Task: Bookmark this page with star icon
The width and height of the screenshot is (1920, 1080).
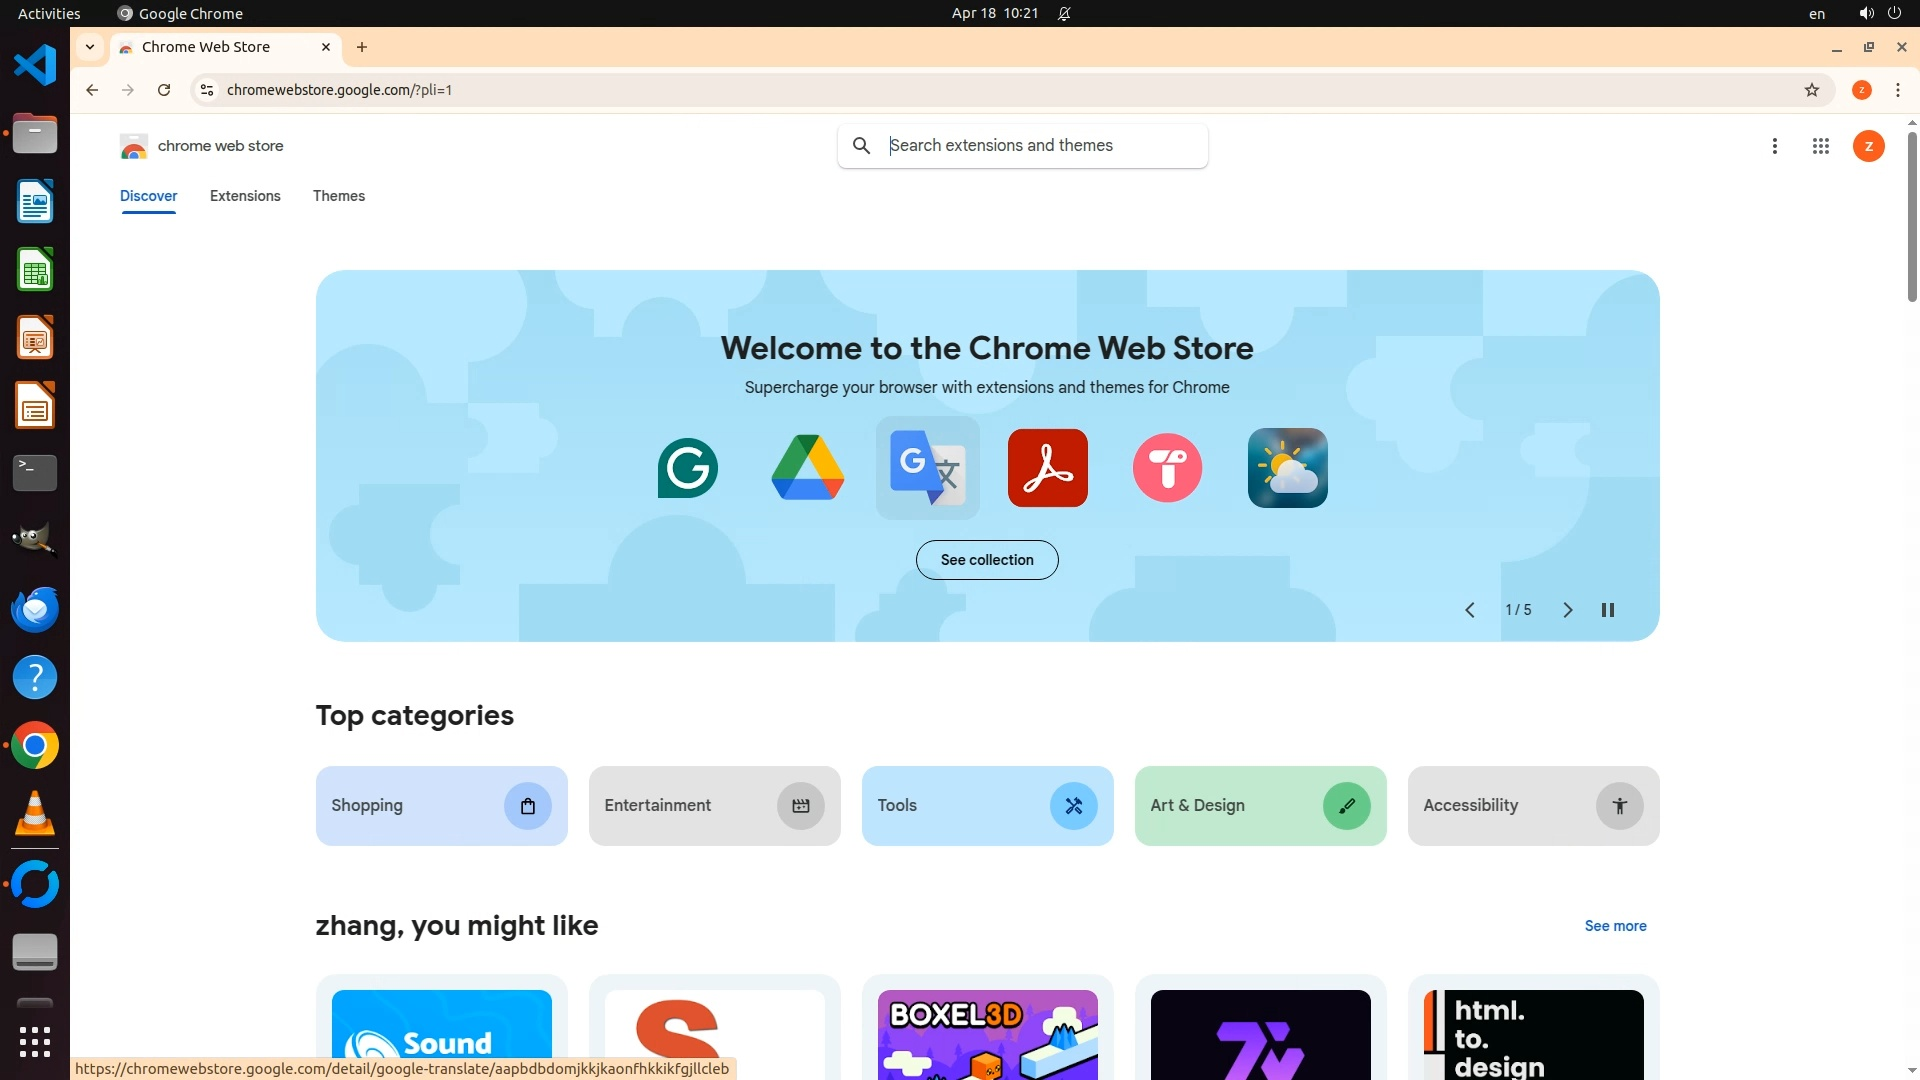Action: coord(1811,90)
